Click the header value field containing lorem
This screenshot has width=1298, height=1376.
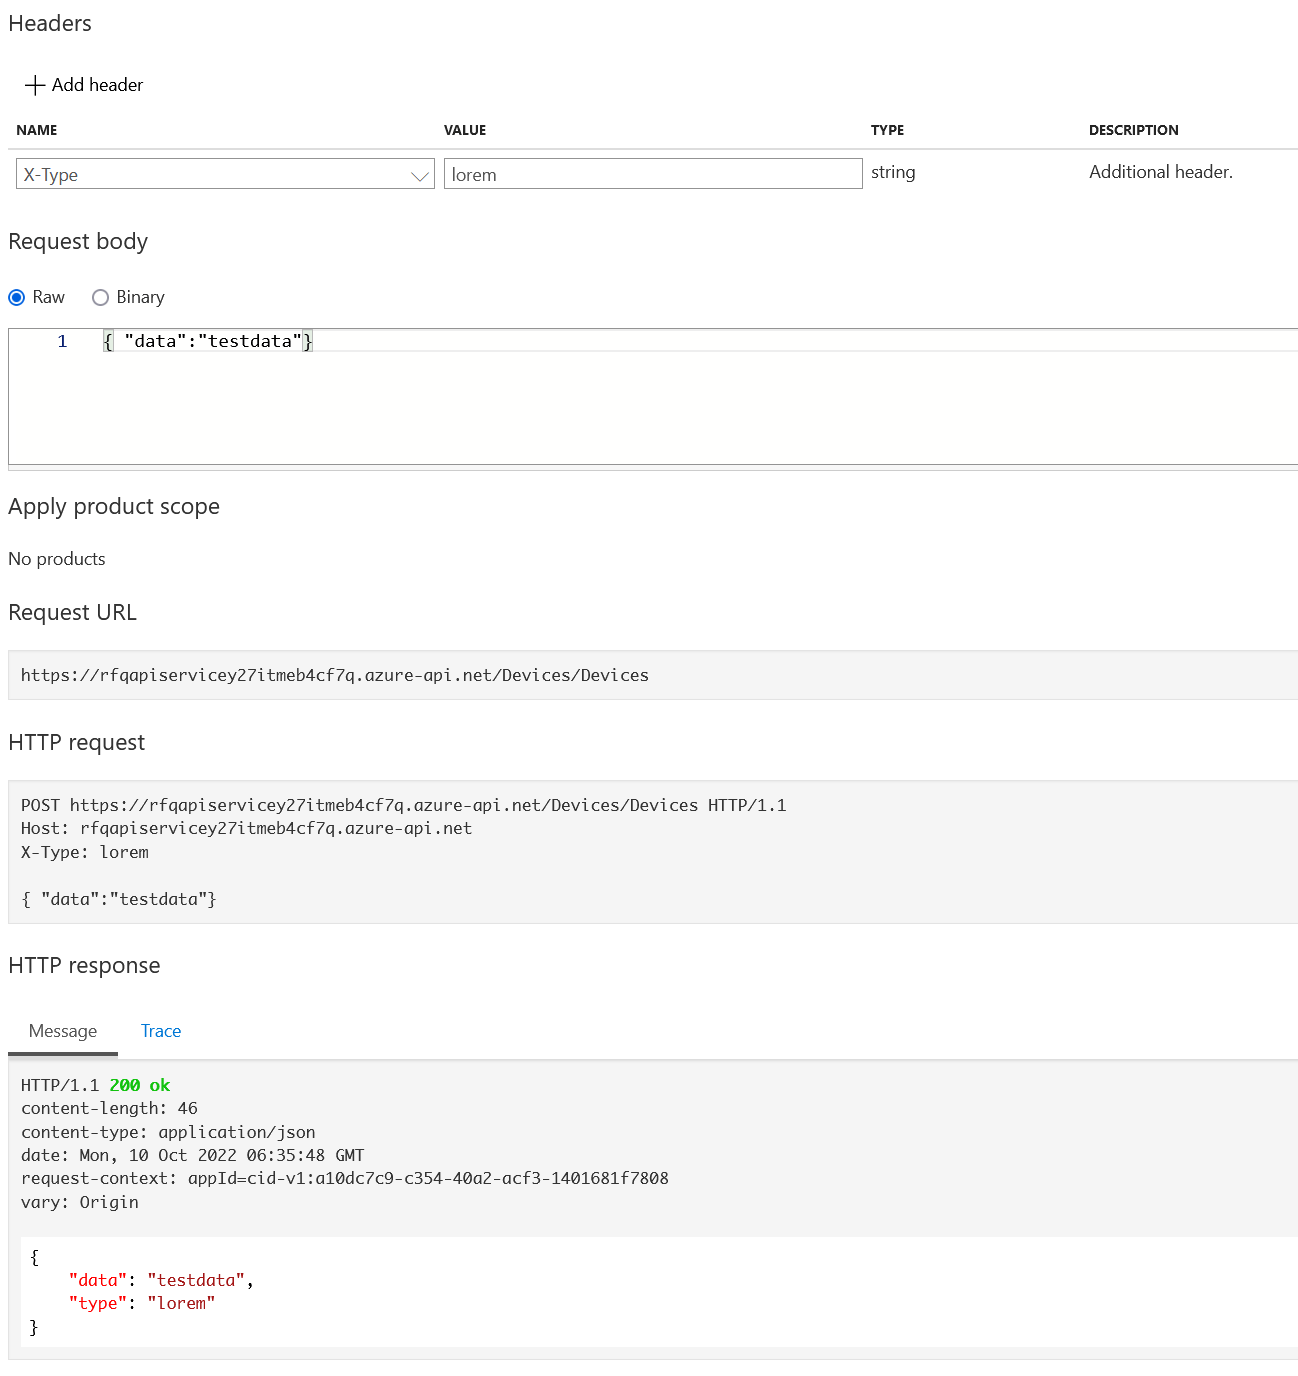click(652, 173)
